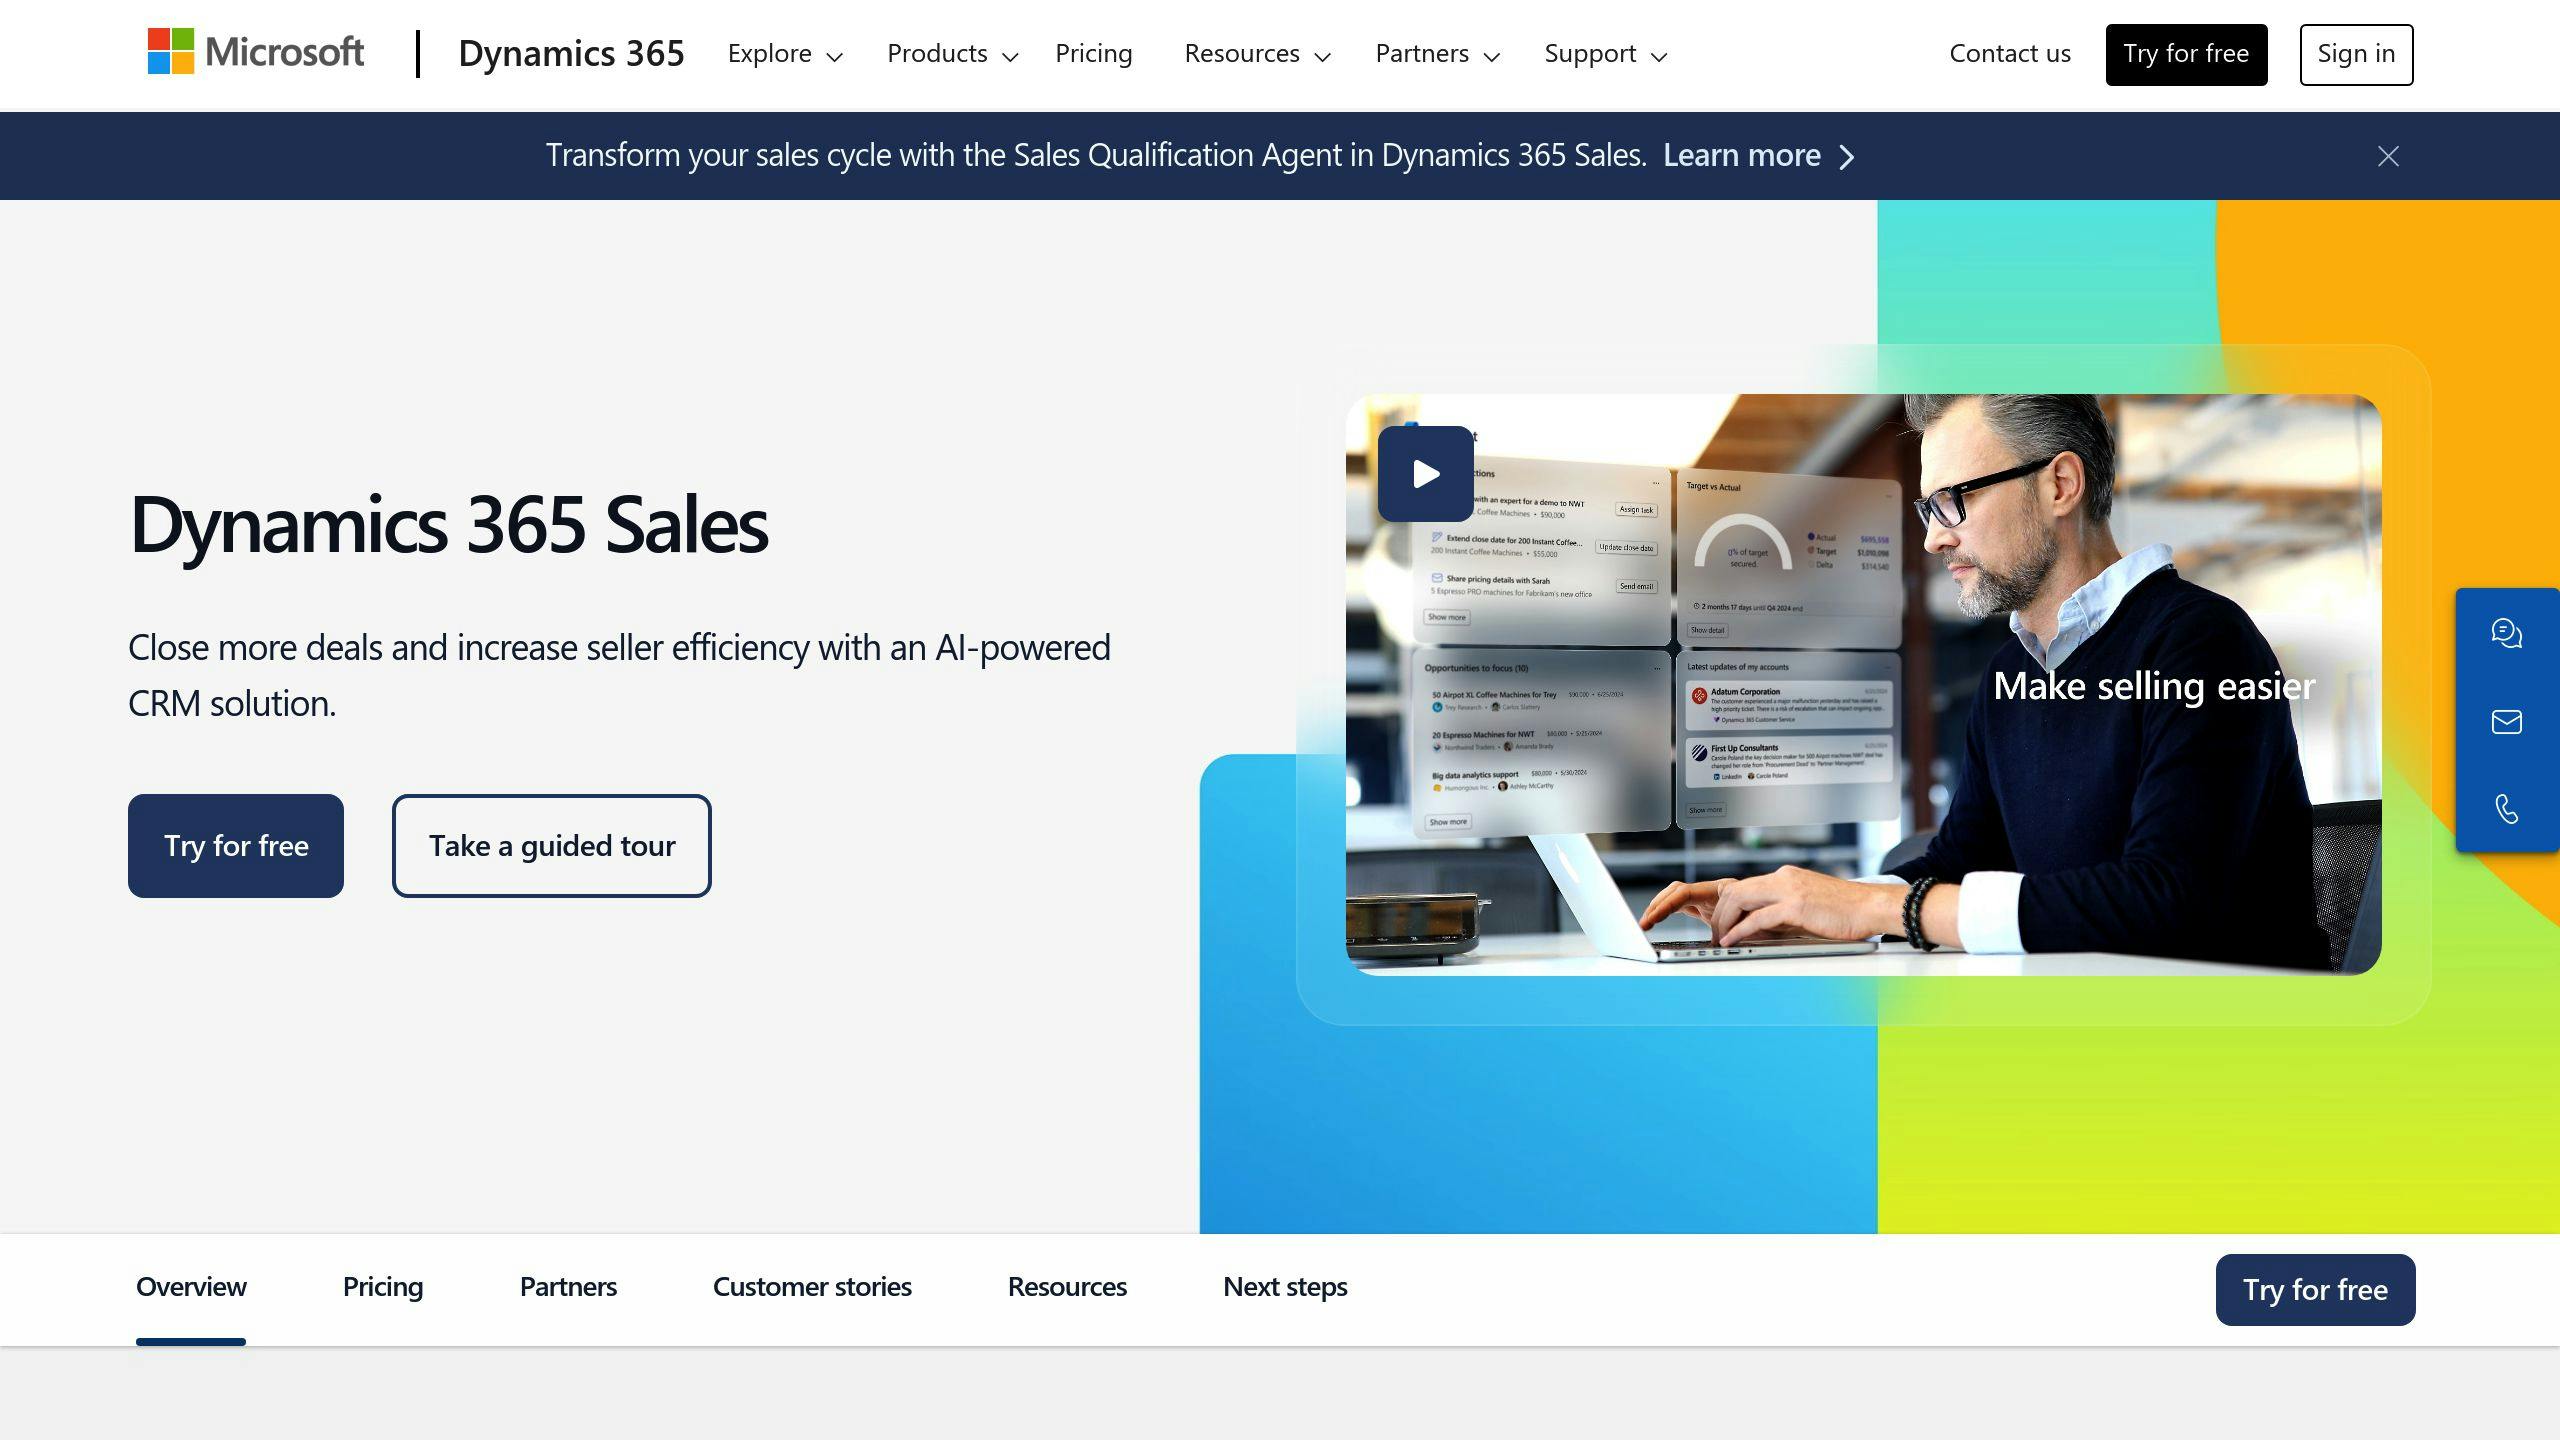This screenshot has width=2560, height=1440.
Task: Click Contact us in the header
Action: click(x=2010, y=54)
